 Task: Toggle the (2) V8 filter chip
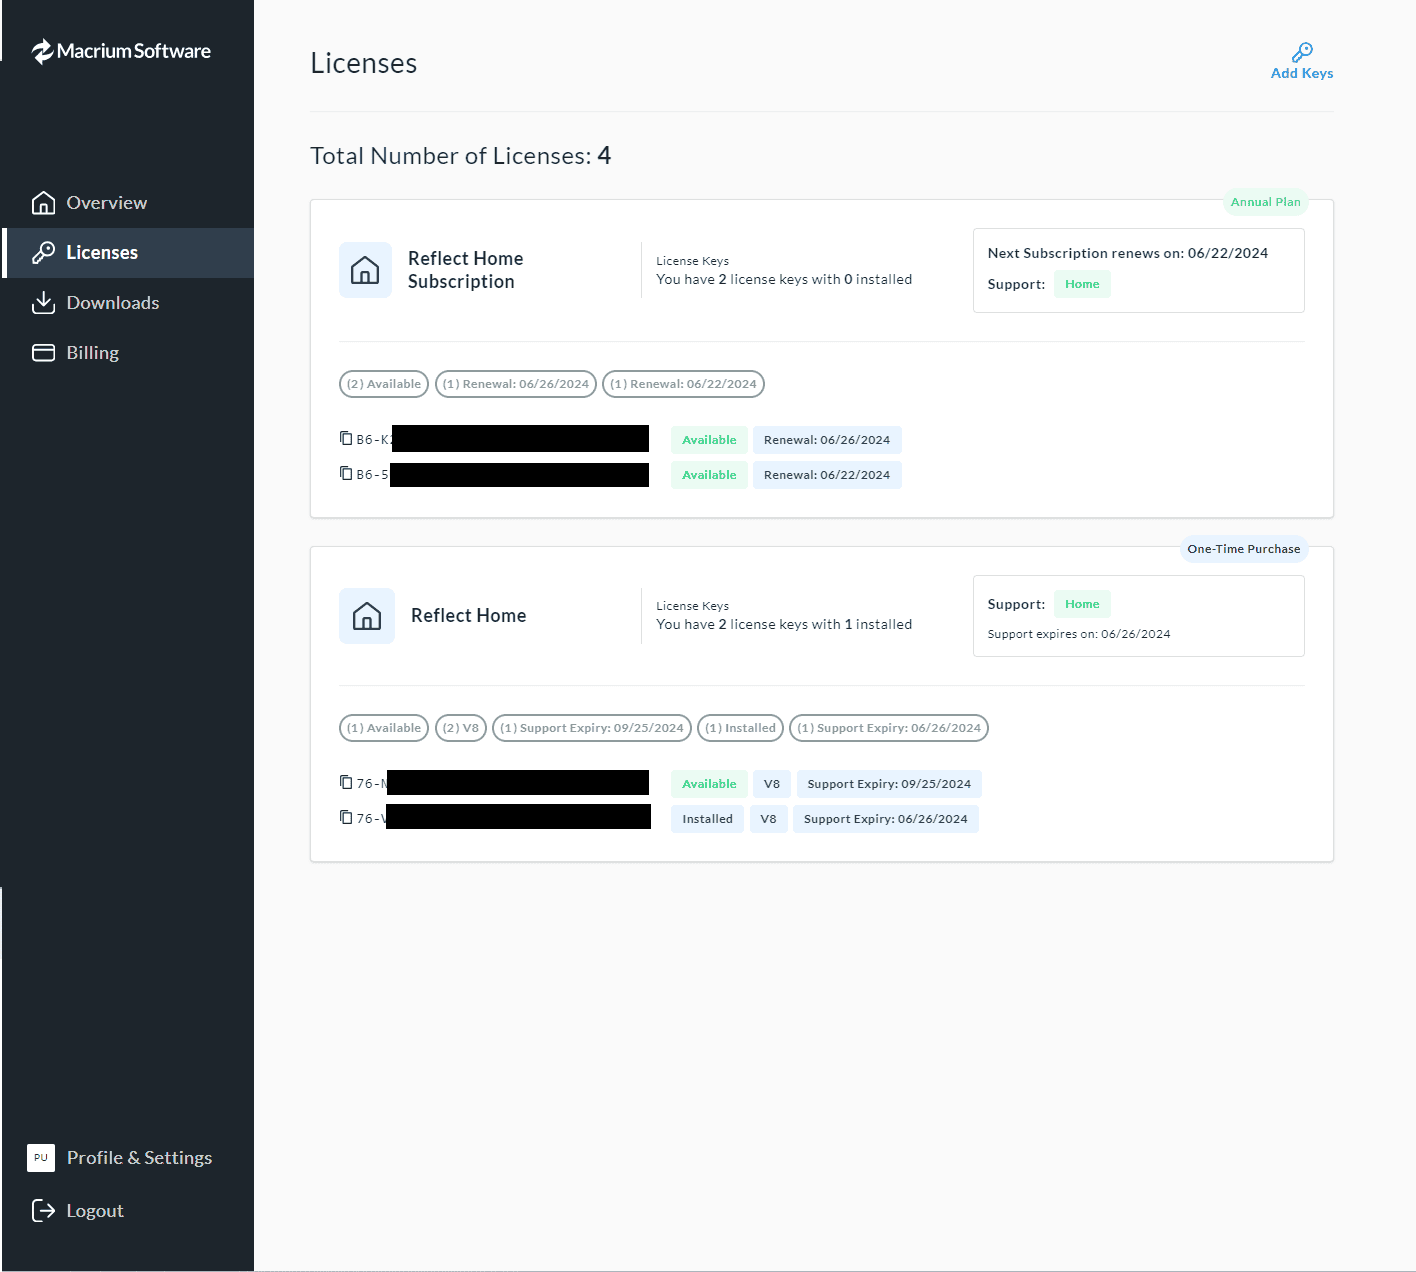461,728
